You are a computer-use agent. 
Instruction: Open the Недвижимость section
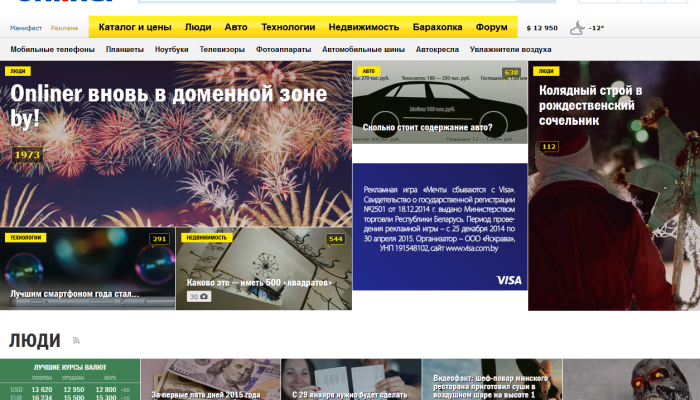[364, 27]
